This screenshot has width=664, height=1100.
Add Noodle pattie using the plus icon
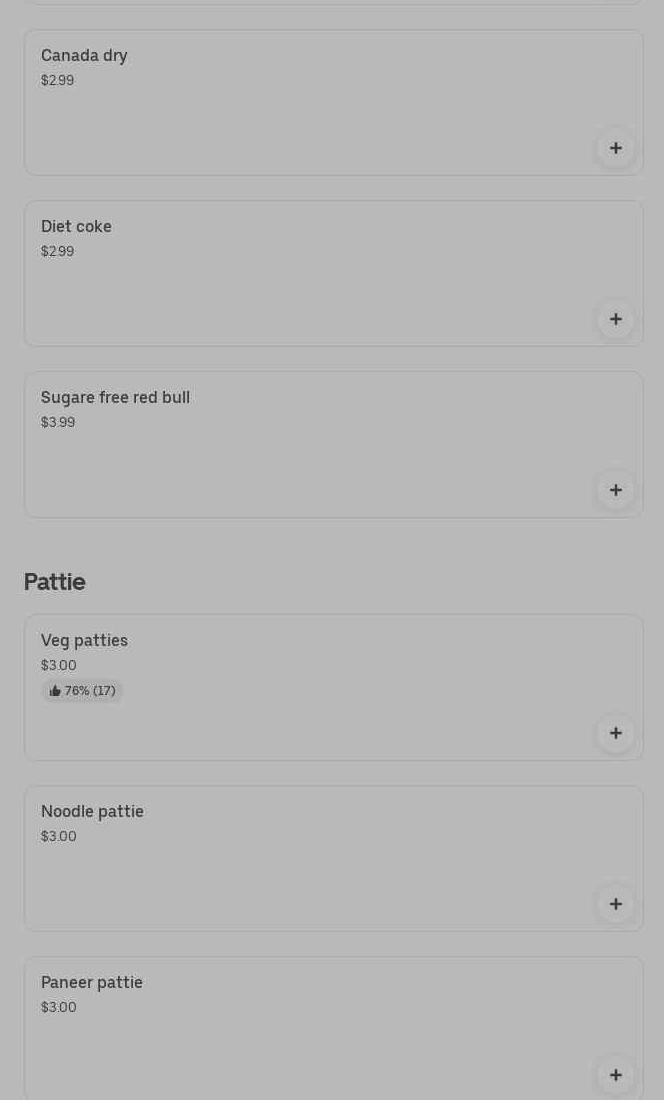616,904
